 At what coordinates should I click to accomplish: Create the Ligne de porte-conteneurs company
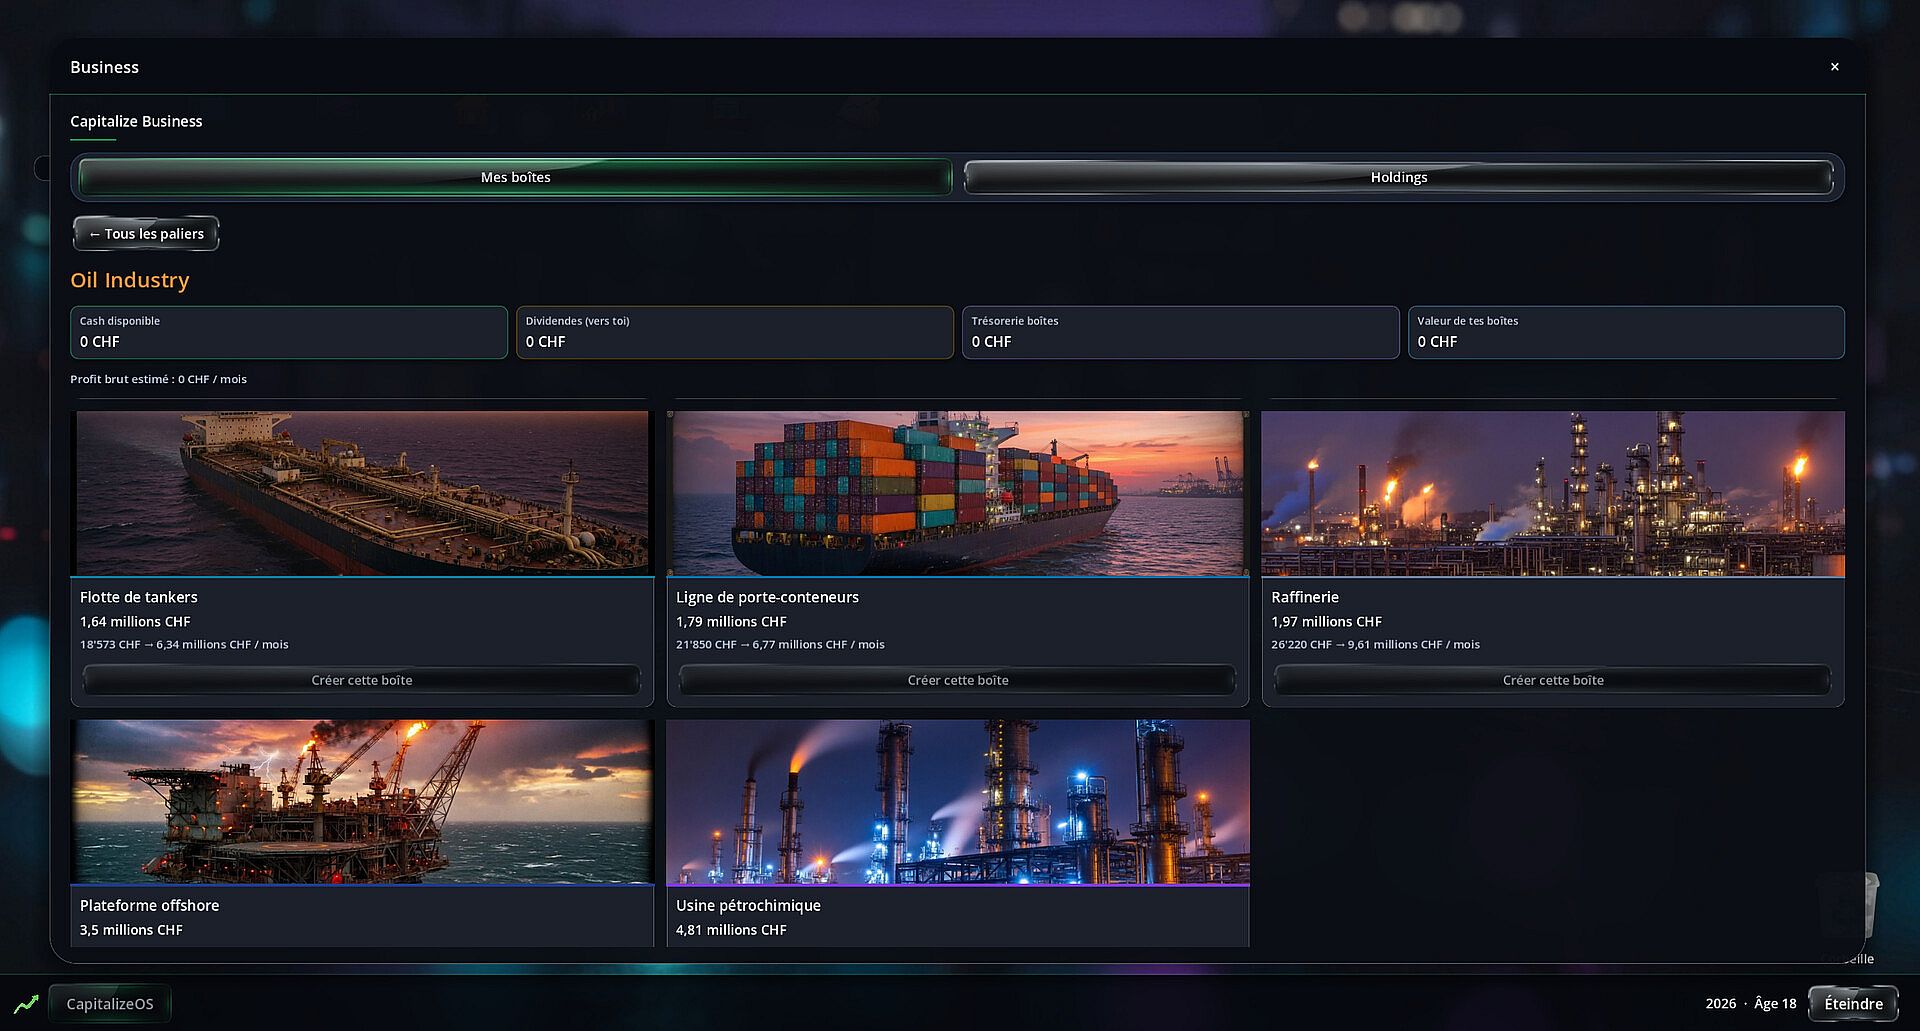coord(957,680)
